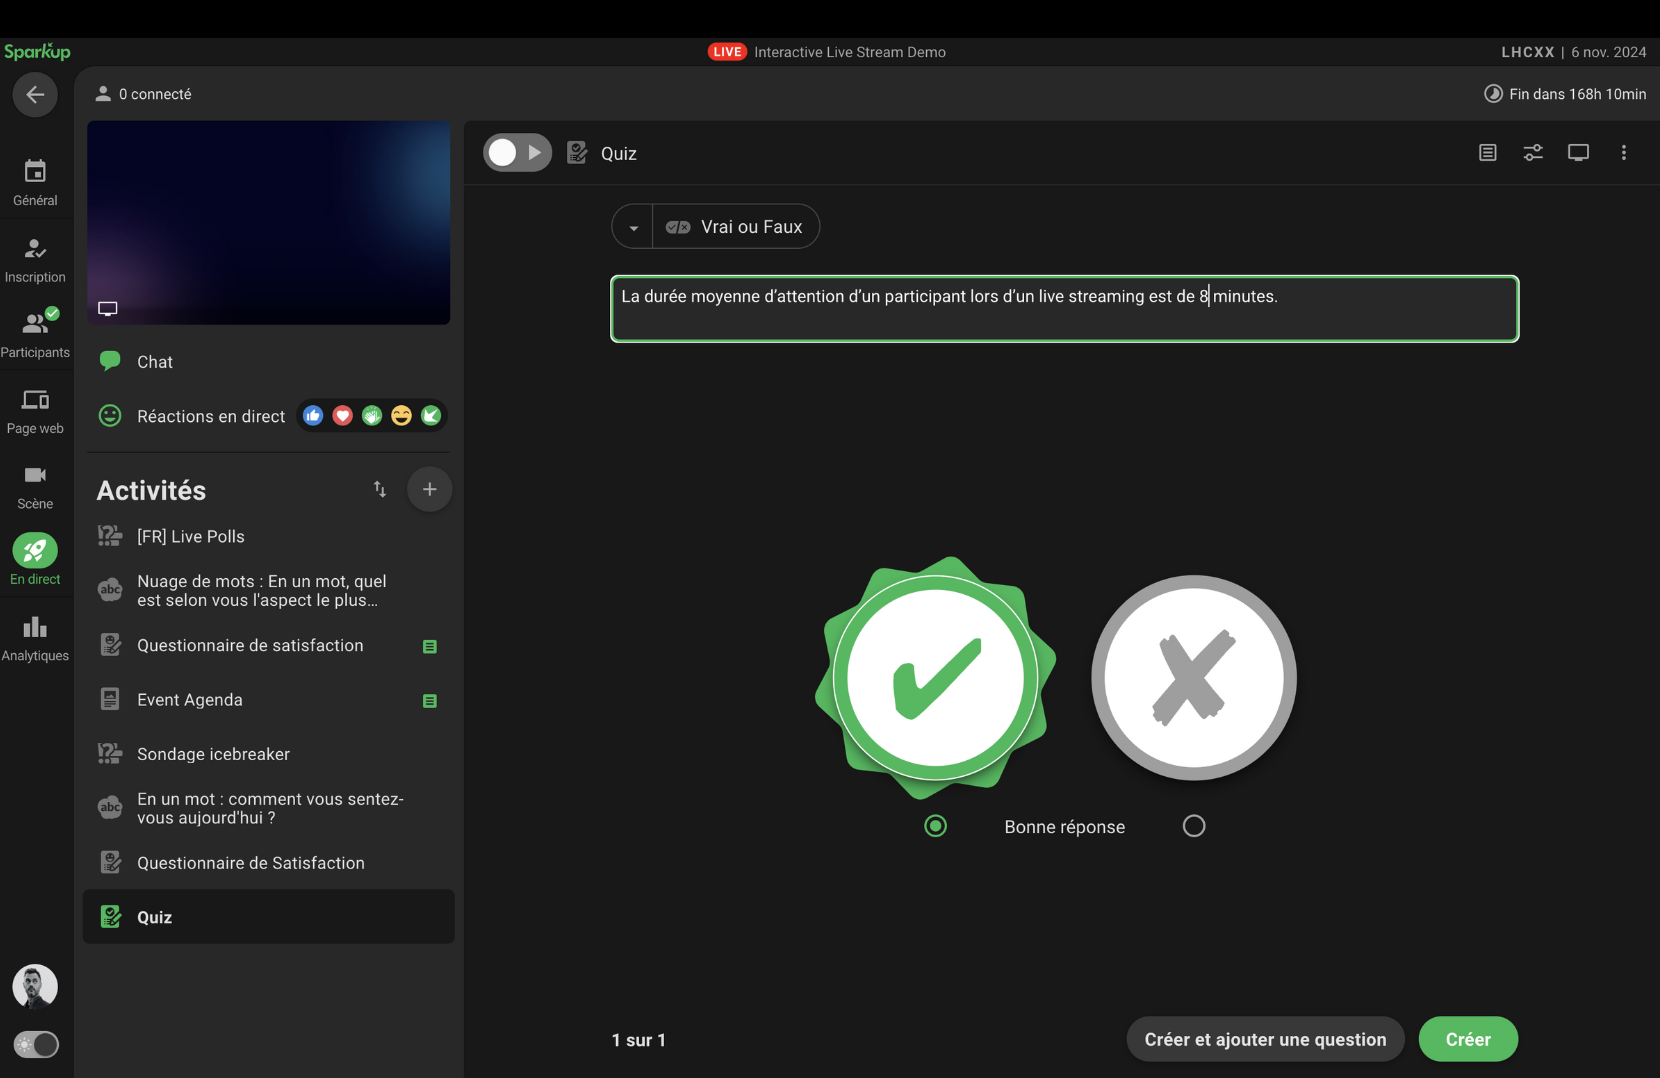Click the thumbs up reaction icon
Screen dimensions: 1660x1078
pos(313,416)
